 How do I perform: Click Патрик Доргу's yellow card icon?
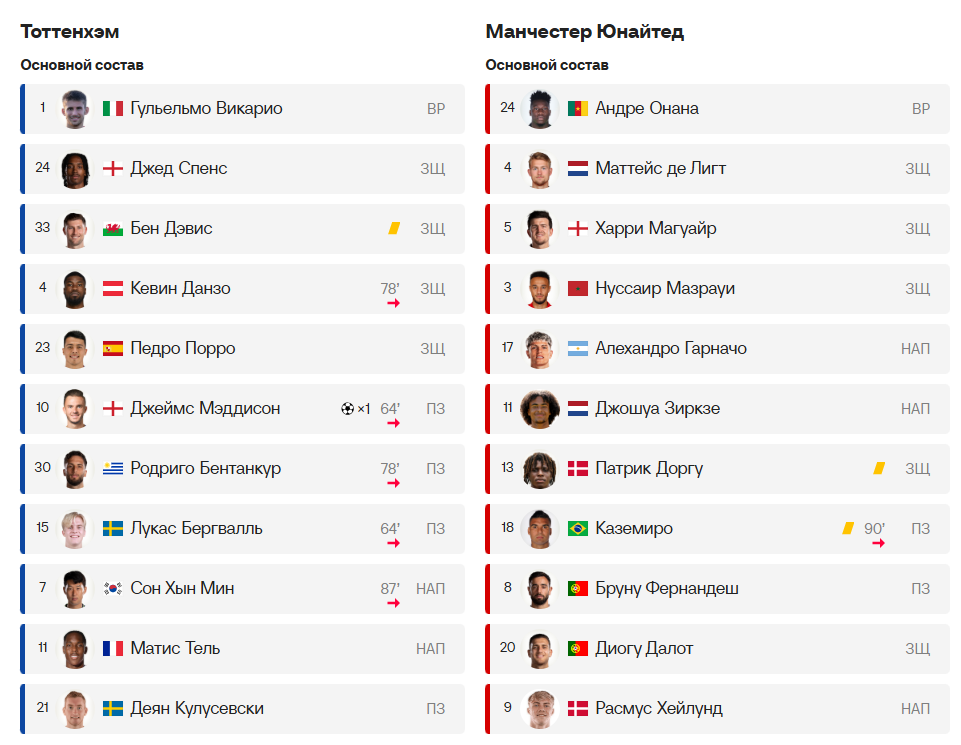coord(879,469)
